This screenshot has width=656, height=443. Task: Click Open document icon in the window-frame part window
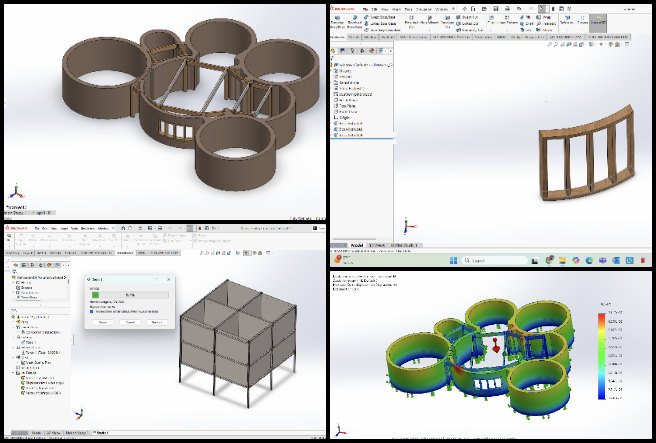pyautogui.click(x=484, y=8)
